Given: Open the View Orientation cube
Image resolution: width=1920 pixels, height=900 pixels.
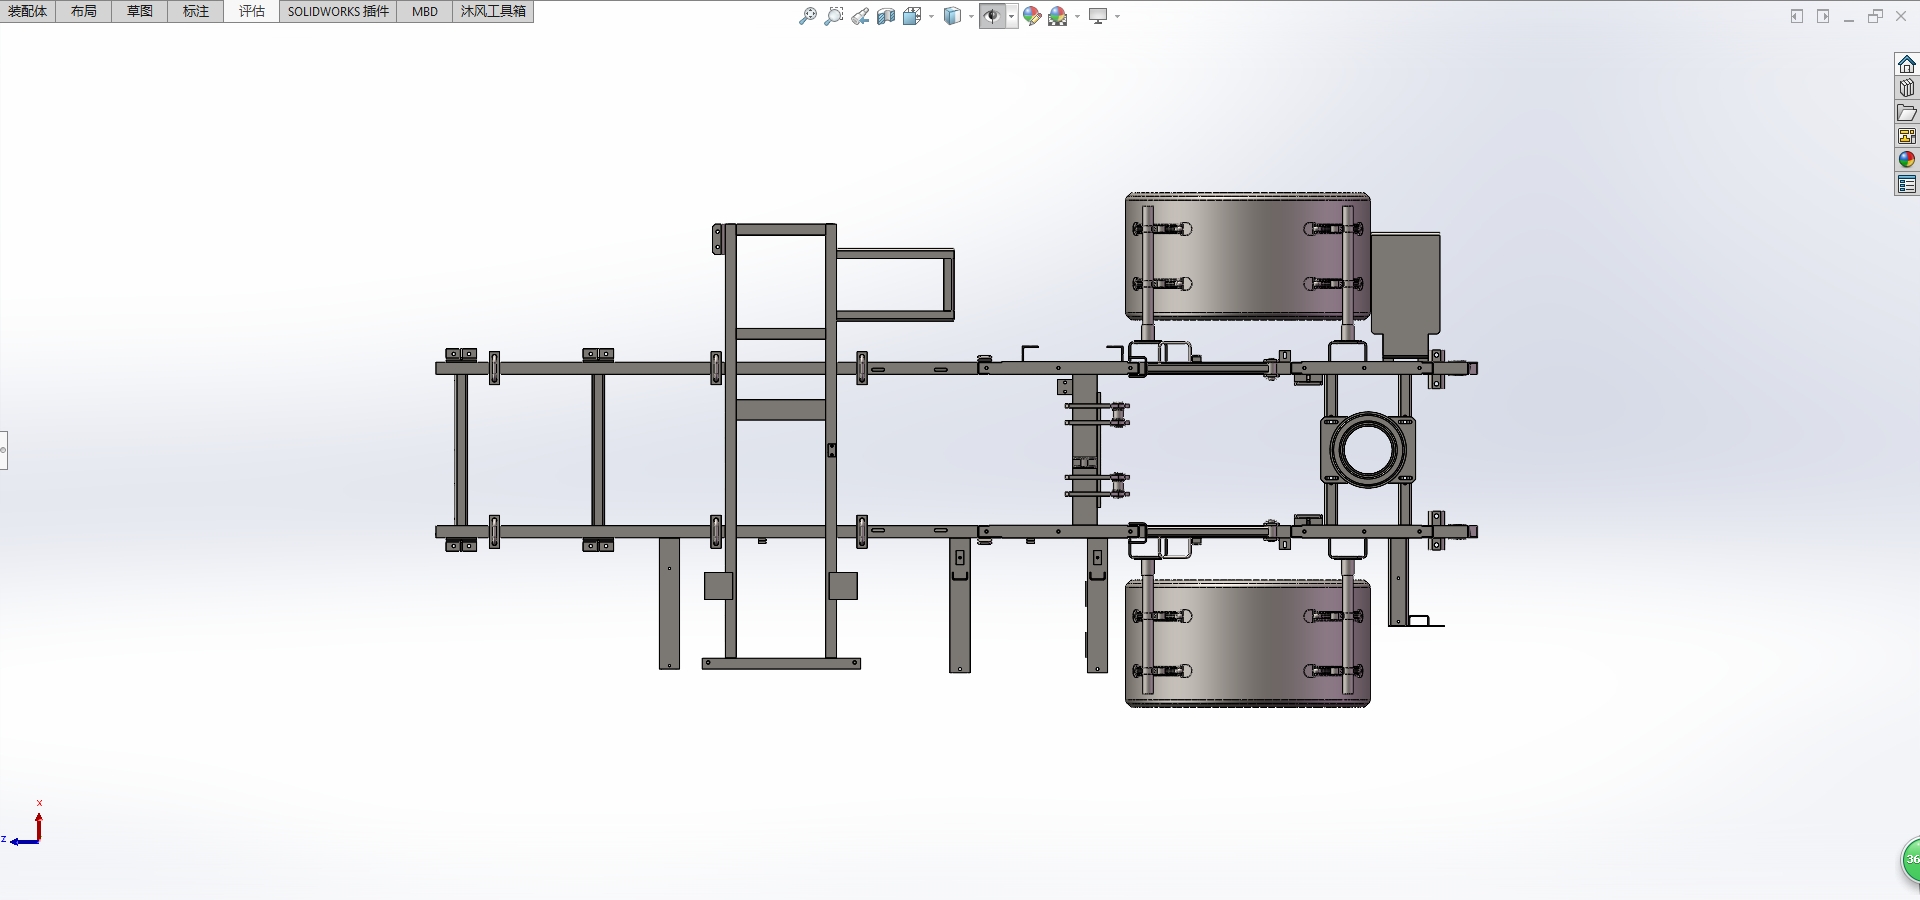Looking at the screenshot, I should 912,16.
